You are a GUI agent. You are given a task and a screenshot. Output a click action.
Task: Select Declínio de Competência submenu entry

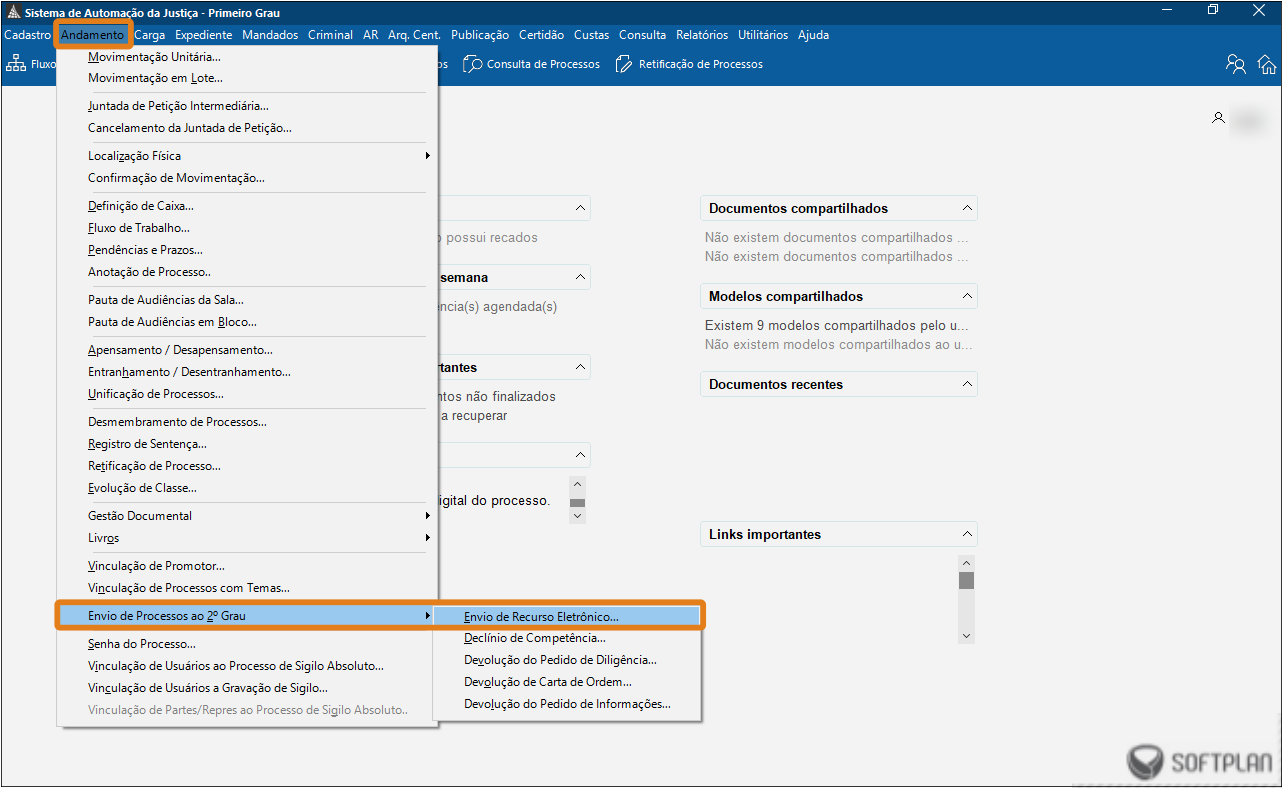click(534, 638)
